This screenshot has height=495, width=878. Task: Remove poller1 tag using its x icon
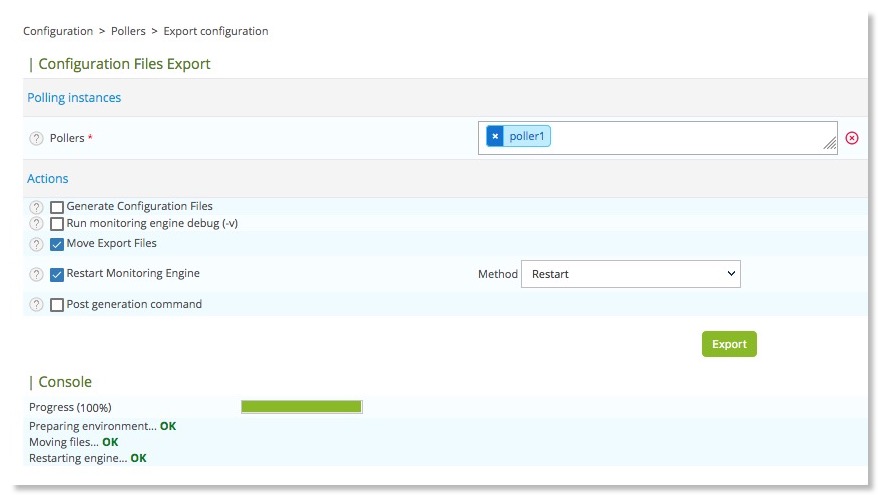point(495,137)
